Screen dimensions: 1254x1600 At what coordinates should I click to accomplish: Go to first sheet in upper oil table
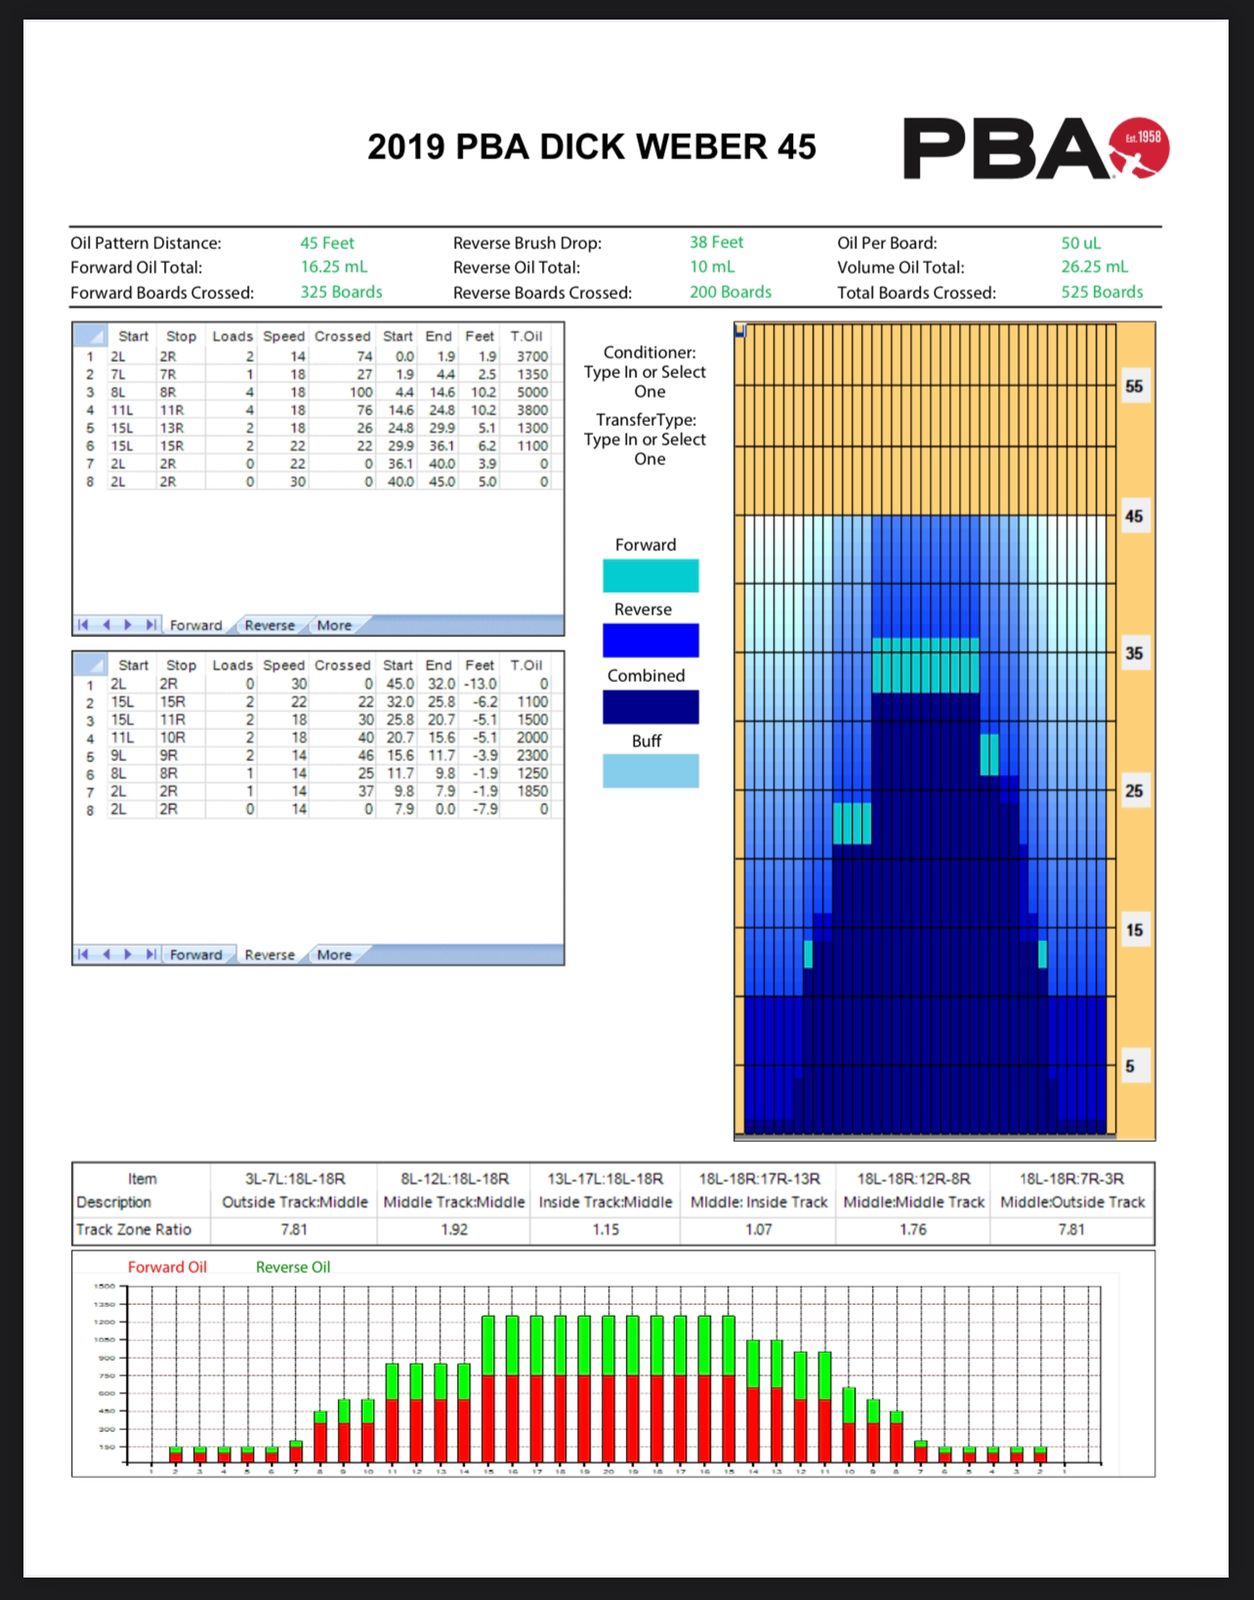click(x=83, y=625)
